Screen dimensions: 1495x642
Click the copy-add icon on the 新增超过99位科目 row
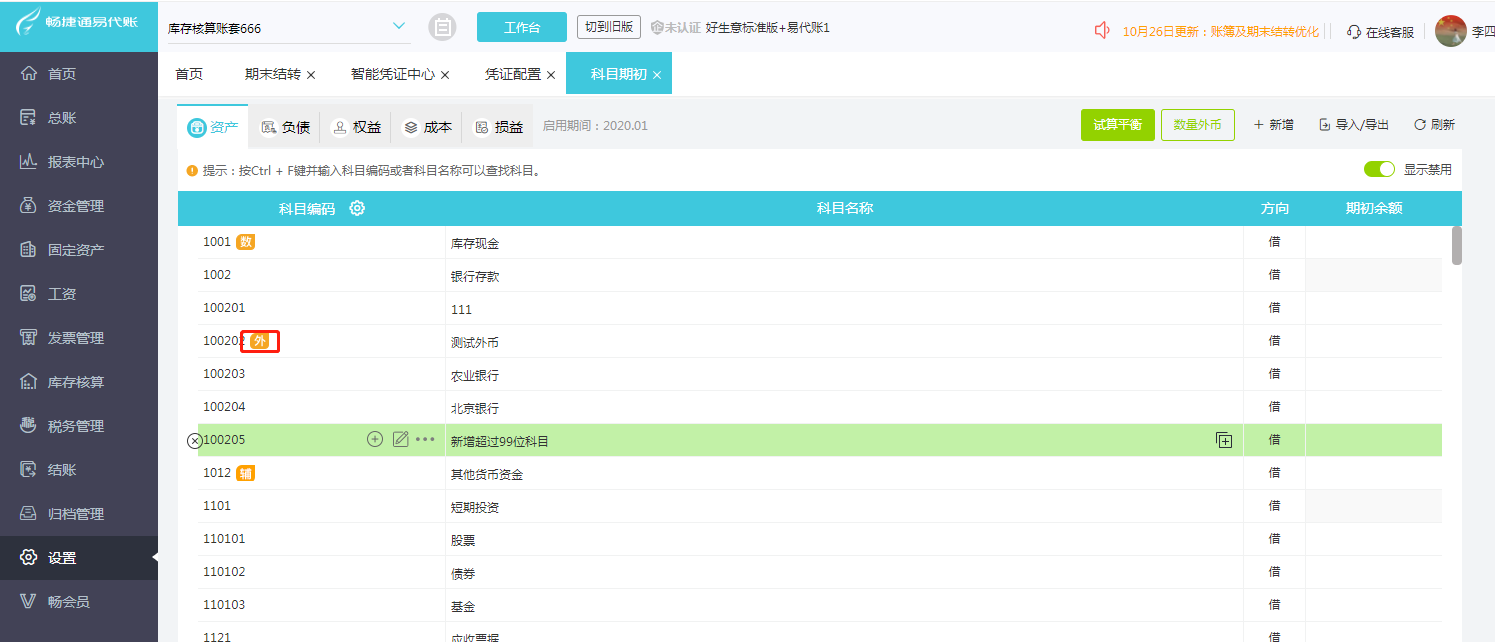click(1224, 440)
